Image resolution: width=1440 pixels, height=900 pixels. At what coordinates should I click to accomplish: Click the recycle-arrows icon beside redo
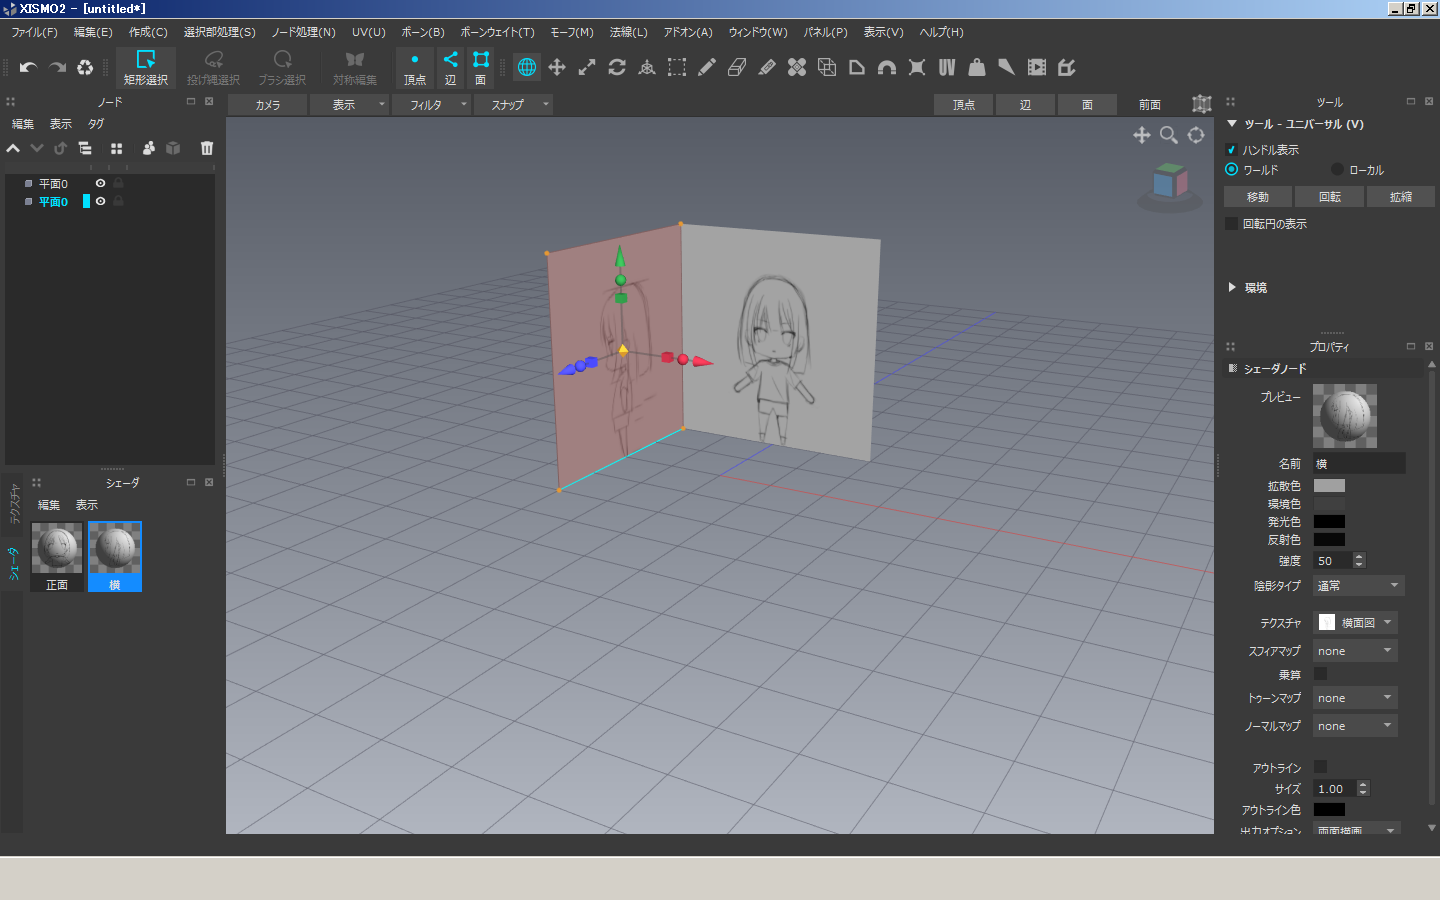point(85,67)
